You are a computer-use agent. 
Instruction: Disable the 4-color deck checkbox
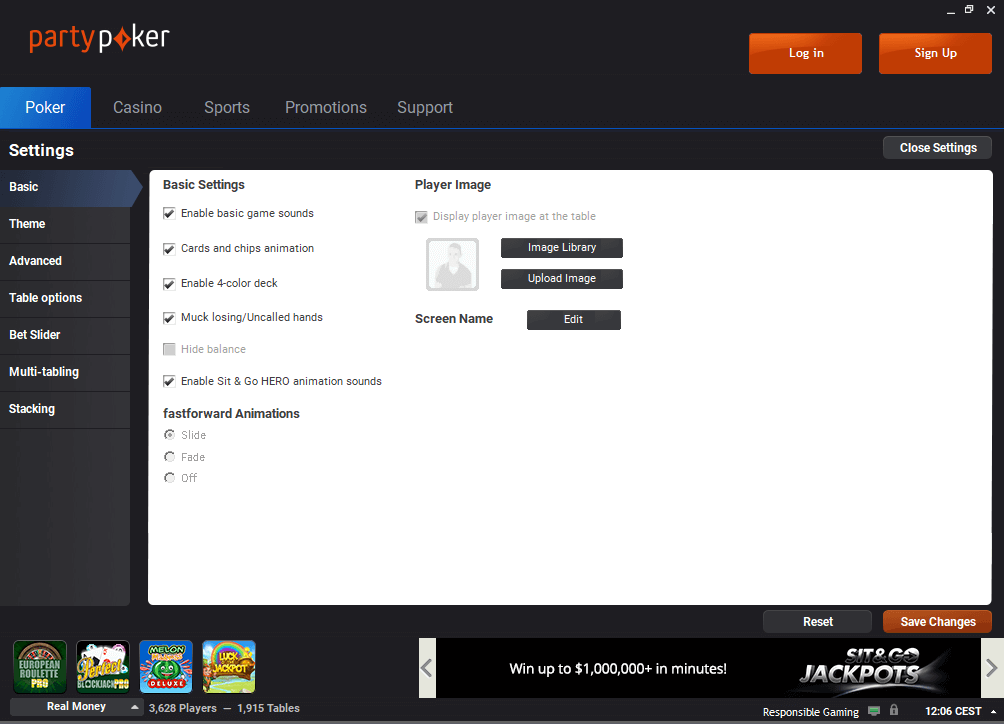click(169, 284)
